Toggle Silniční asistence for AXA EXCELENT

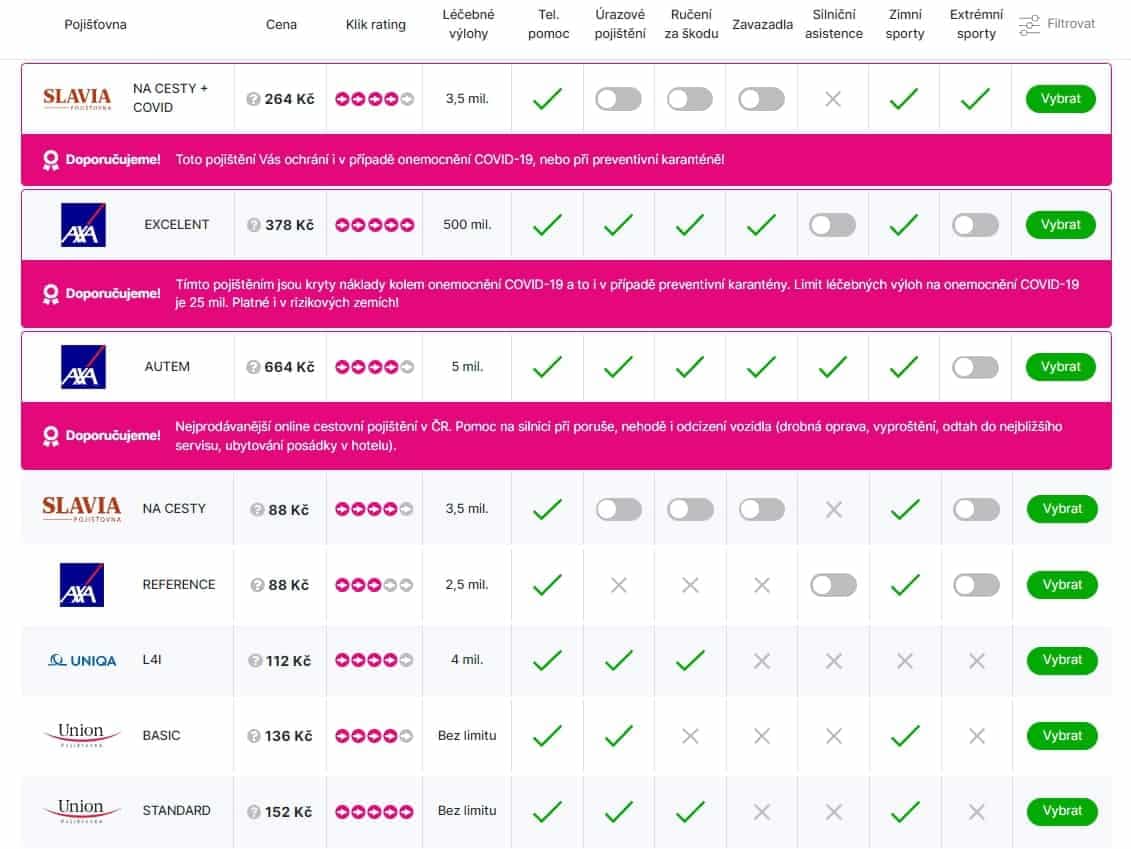(x=832, y=225)
